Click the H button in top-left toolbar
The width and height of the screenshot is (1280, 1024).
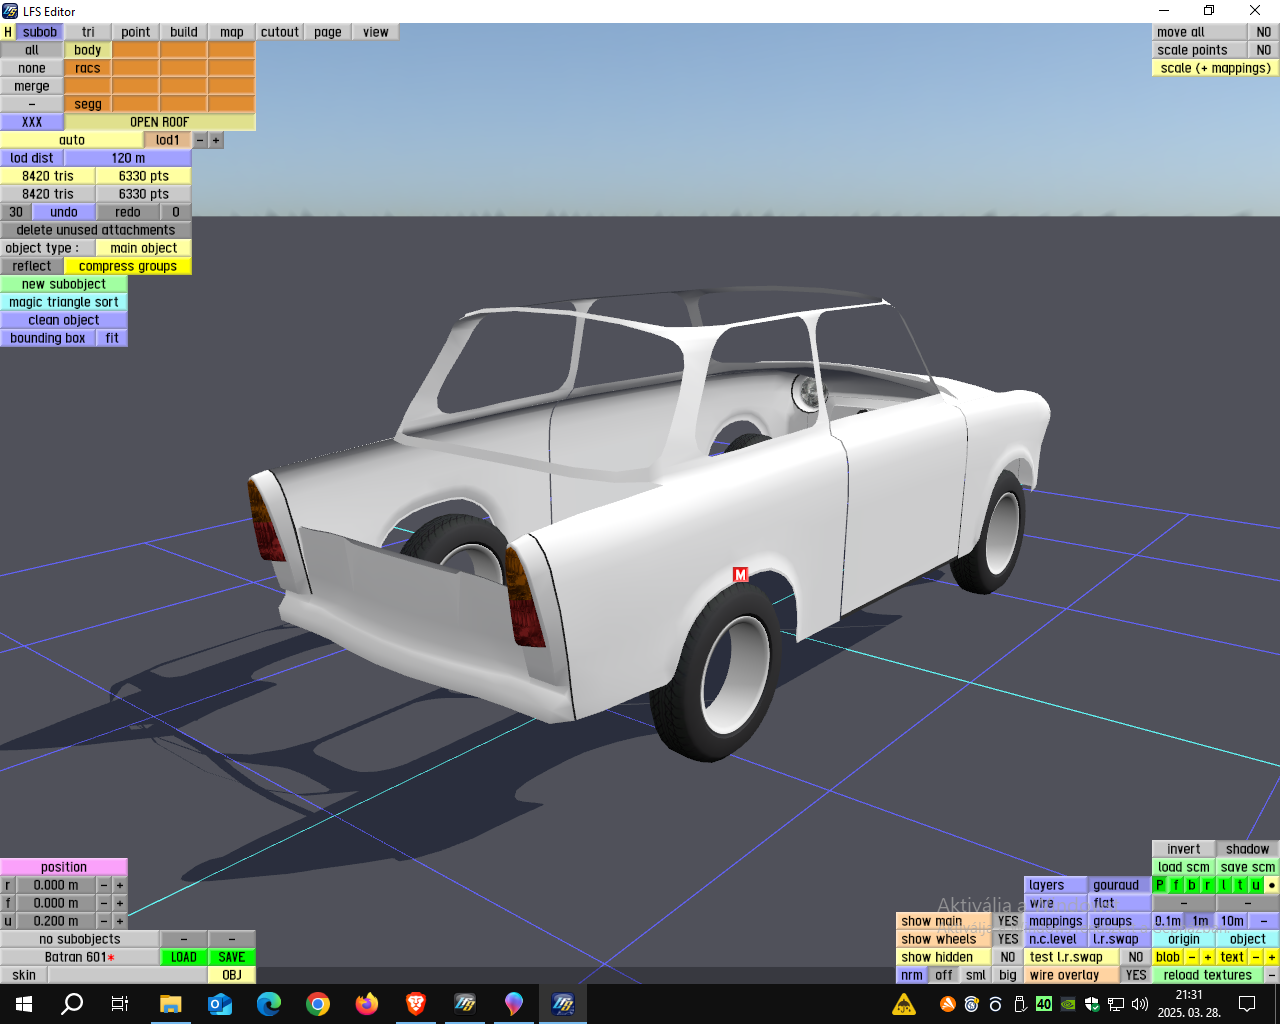click(8, 32)
